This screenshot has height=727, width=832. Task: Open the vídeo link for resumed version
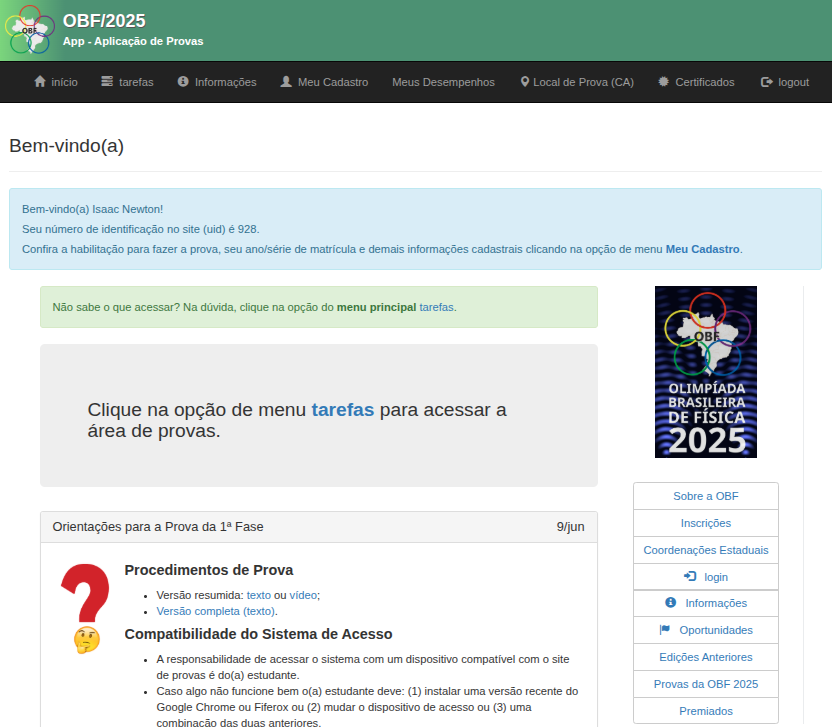(x=303, y=595)
